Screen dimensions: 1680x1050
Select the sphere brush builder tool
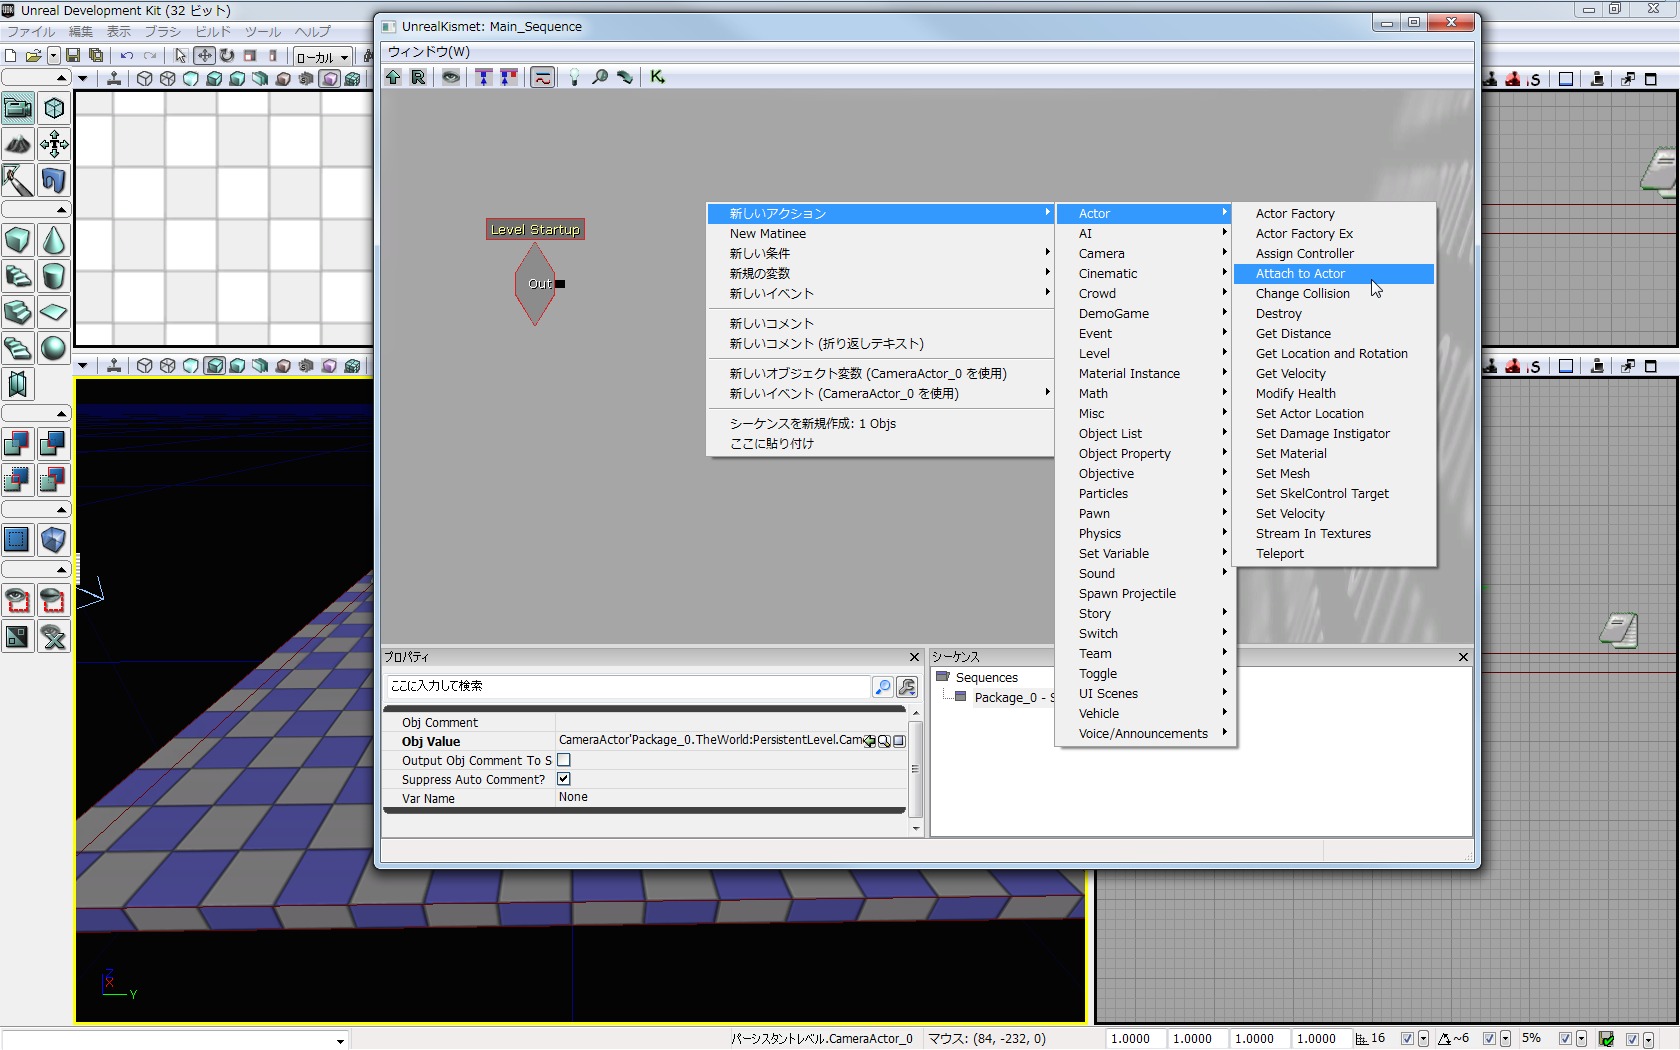[x=54, y=348]
